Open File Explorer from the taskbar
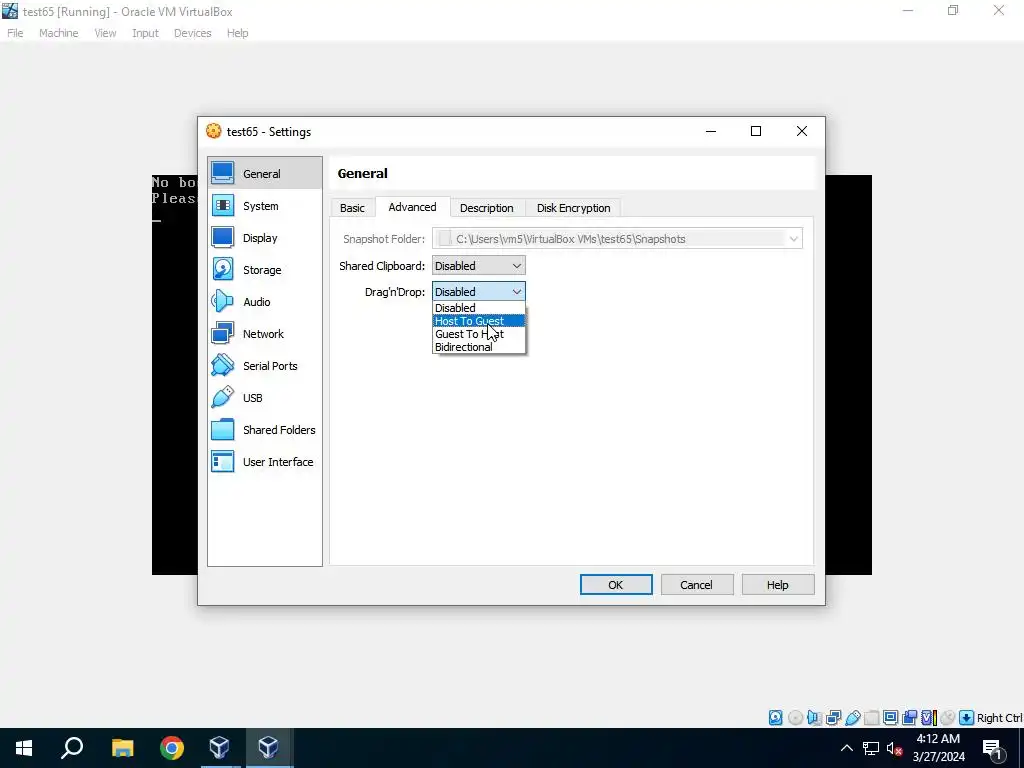 (x=122, y=748)
